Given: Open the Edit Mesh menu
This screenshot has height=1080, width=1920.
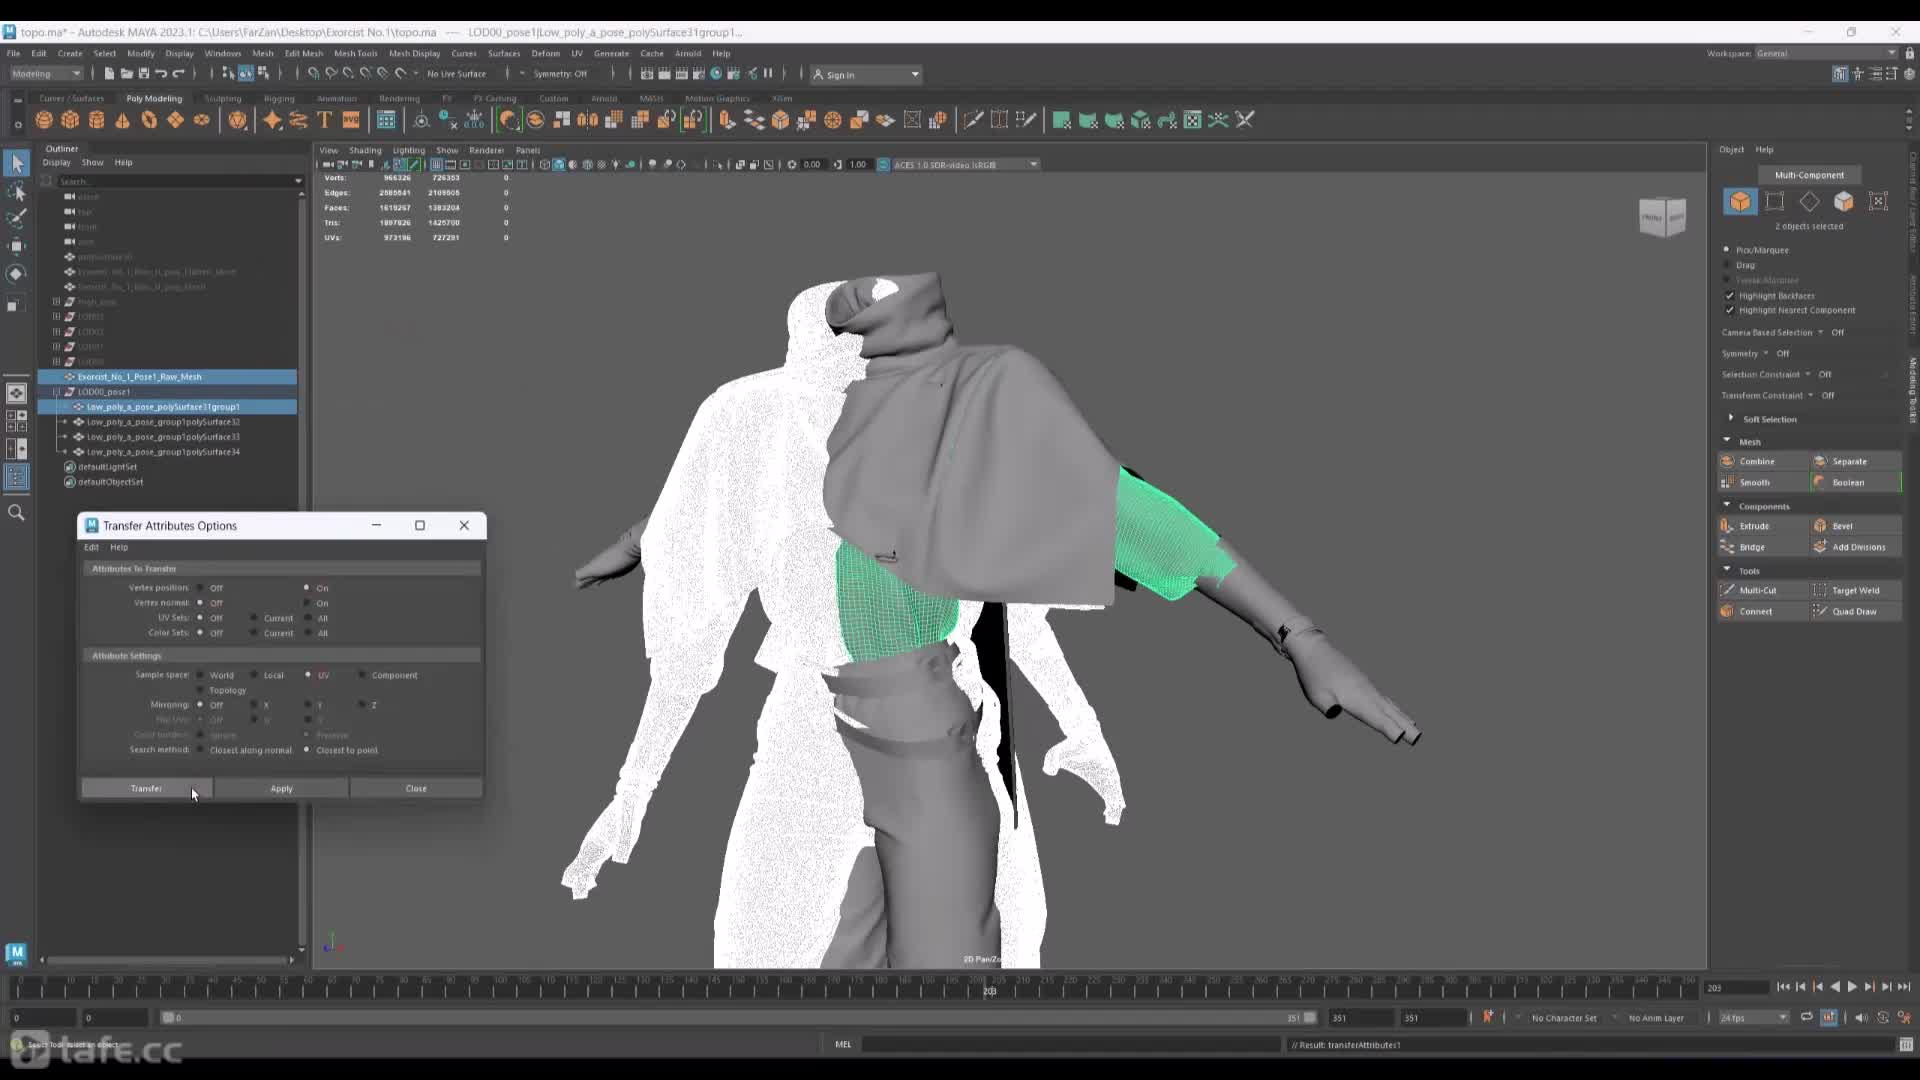Looking at the screenshot, I should (303, 53).
